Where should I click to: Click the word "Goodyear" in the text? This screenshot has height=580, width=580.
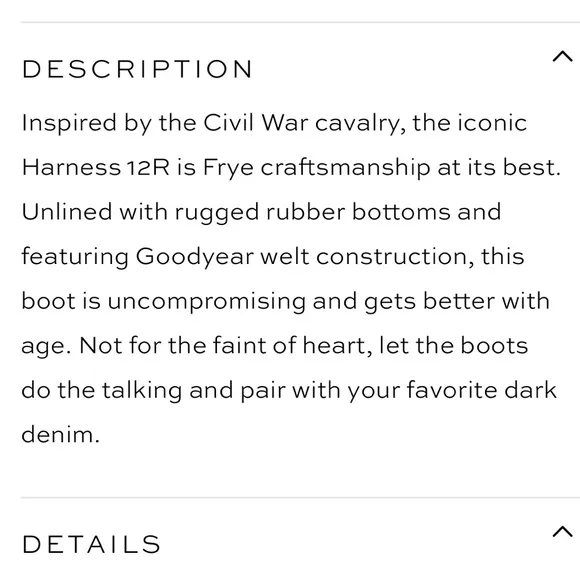(195, 257)
